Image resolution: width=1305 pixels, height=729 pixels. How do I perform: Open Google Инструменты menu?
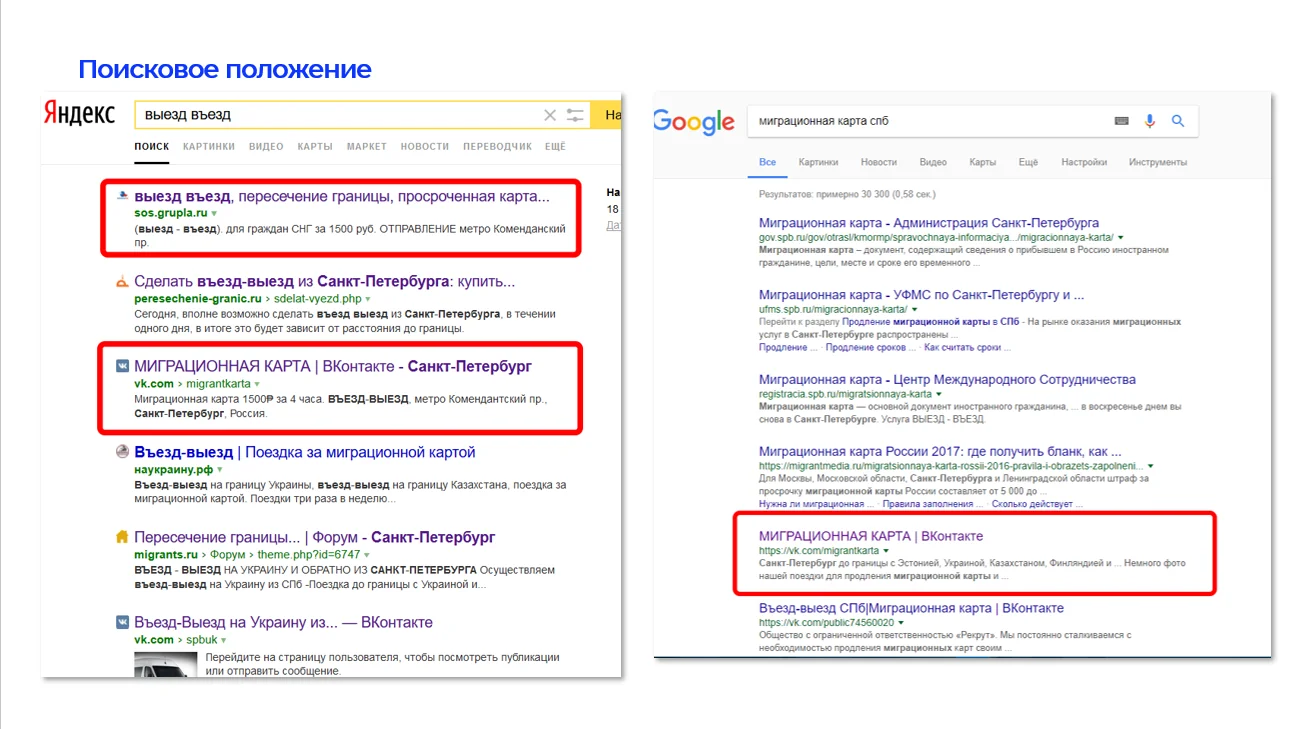(x=1158, y=162)
